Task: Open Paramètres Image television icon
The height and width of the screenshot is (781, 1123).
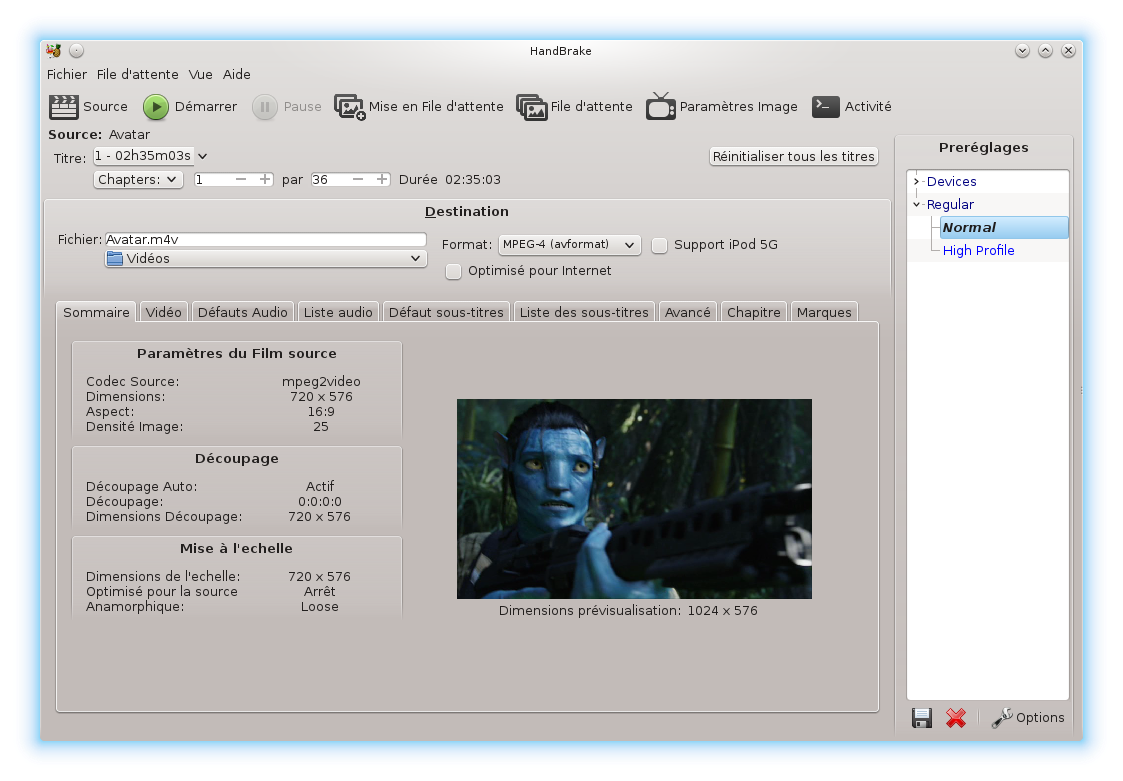Action: (x=660, y=106)
